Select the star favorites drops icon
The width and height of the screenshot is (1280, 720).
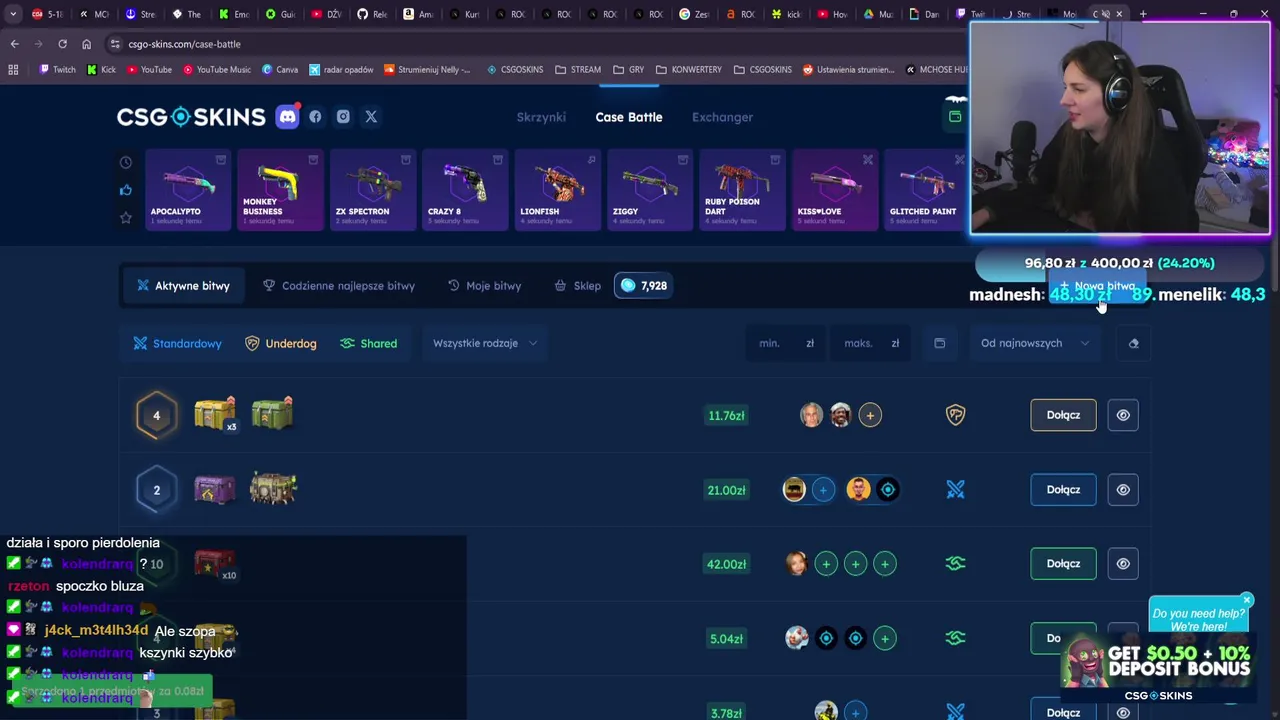click(126, 218)
